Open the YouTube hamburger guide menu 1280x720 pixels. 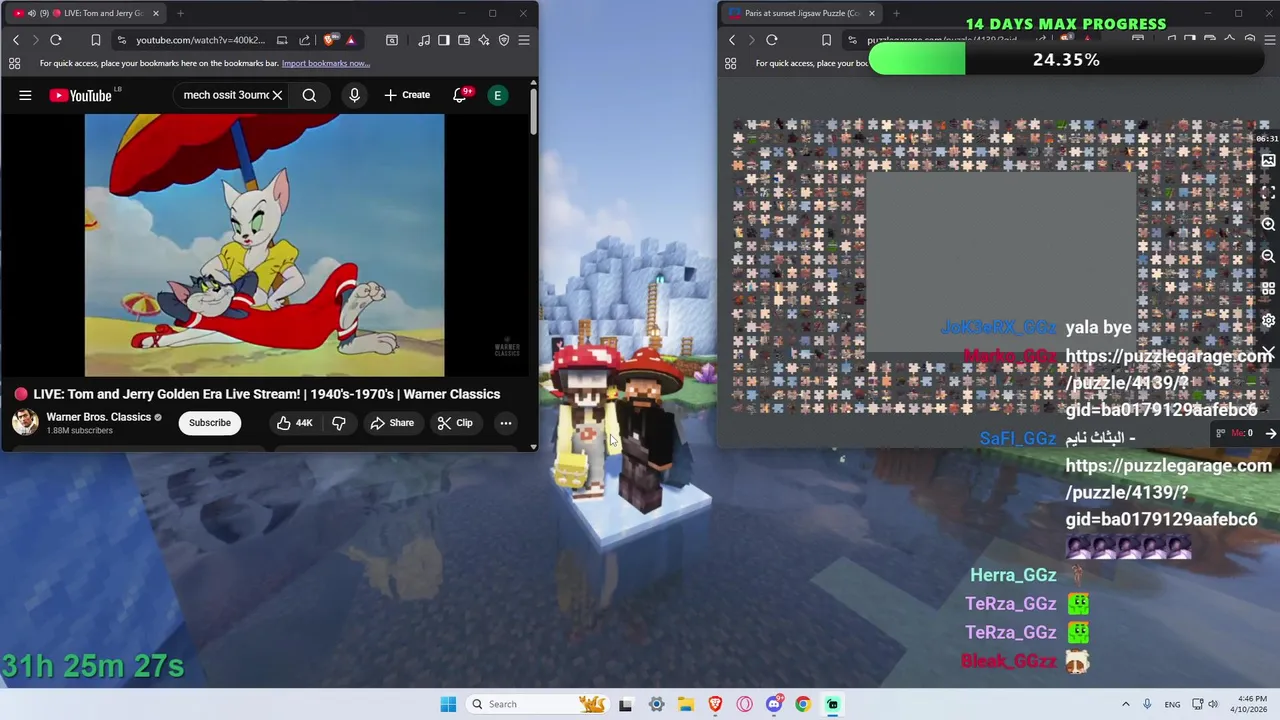(x=25, y=95)
